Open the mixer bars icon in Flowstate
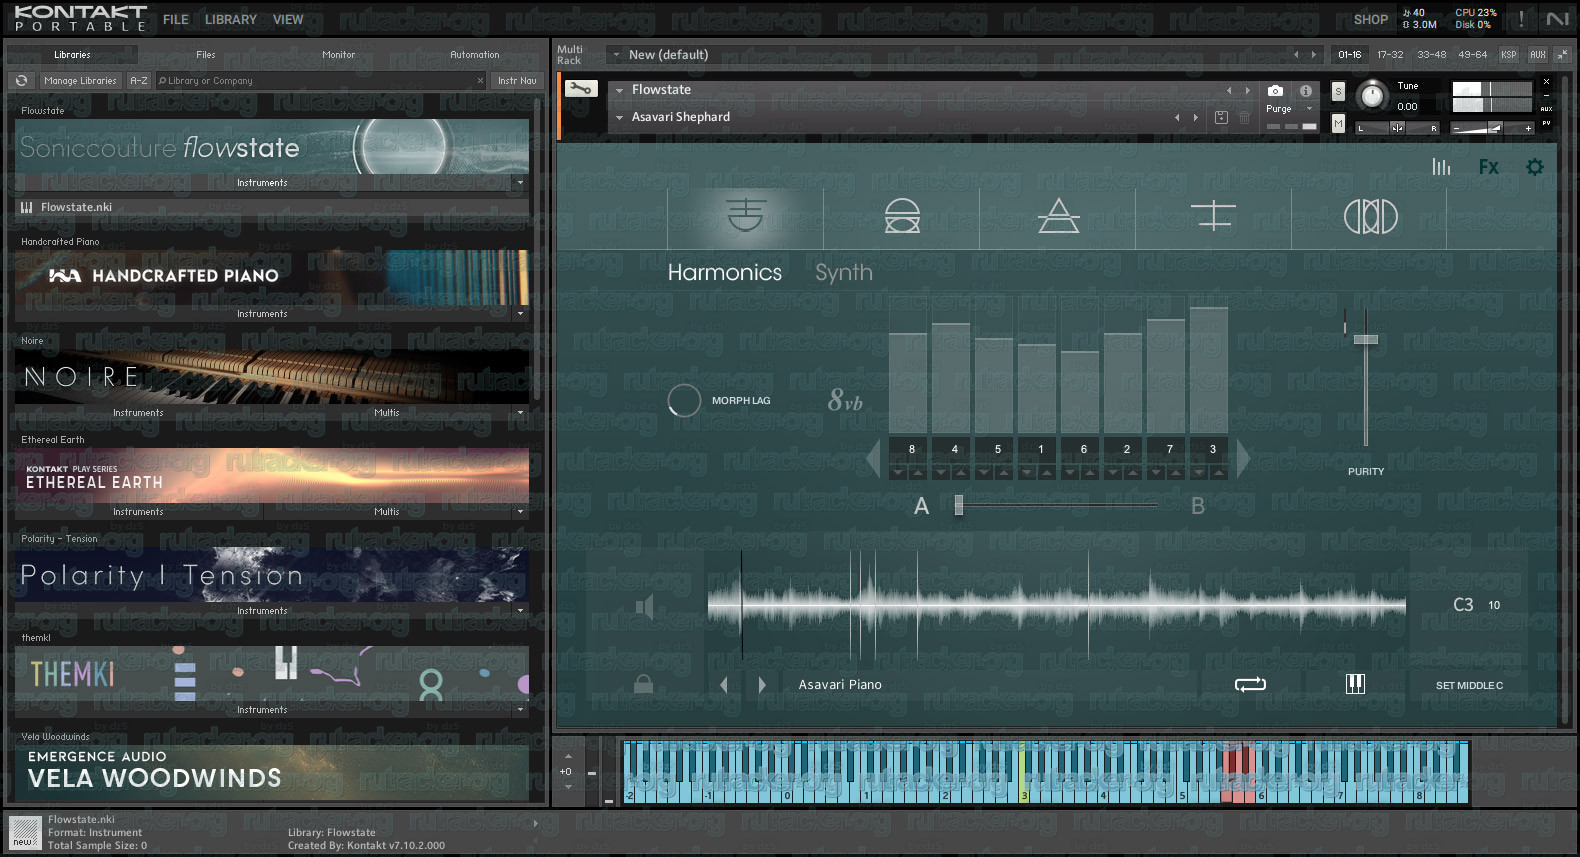 [x=1441, y=167]
